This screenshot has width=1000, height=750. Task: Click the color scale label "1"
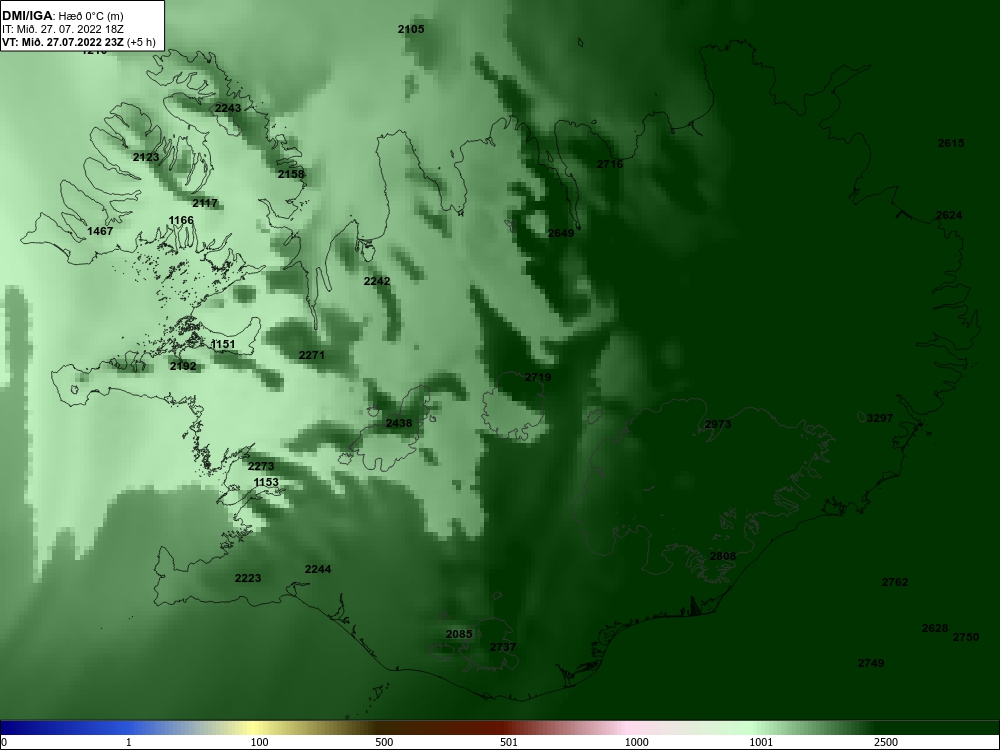(129, 742)
